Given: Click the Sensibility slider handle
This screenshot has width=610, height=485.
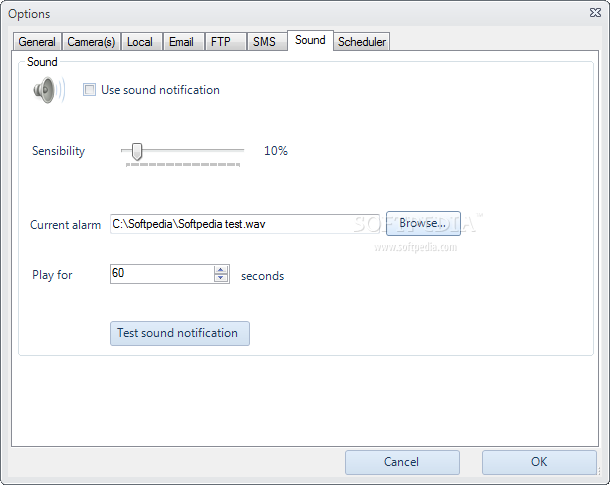Looking at the screenshot, I should click(x=137, y=151).
